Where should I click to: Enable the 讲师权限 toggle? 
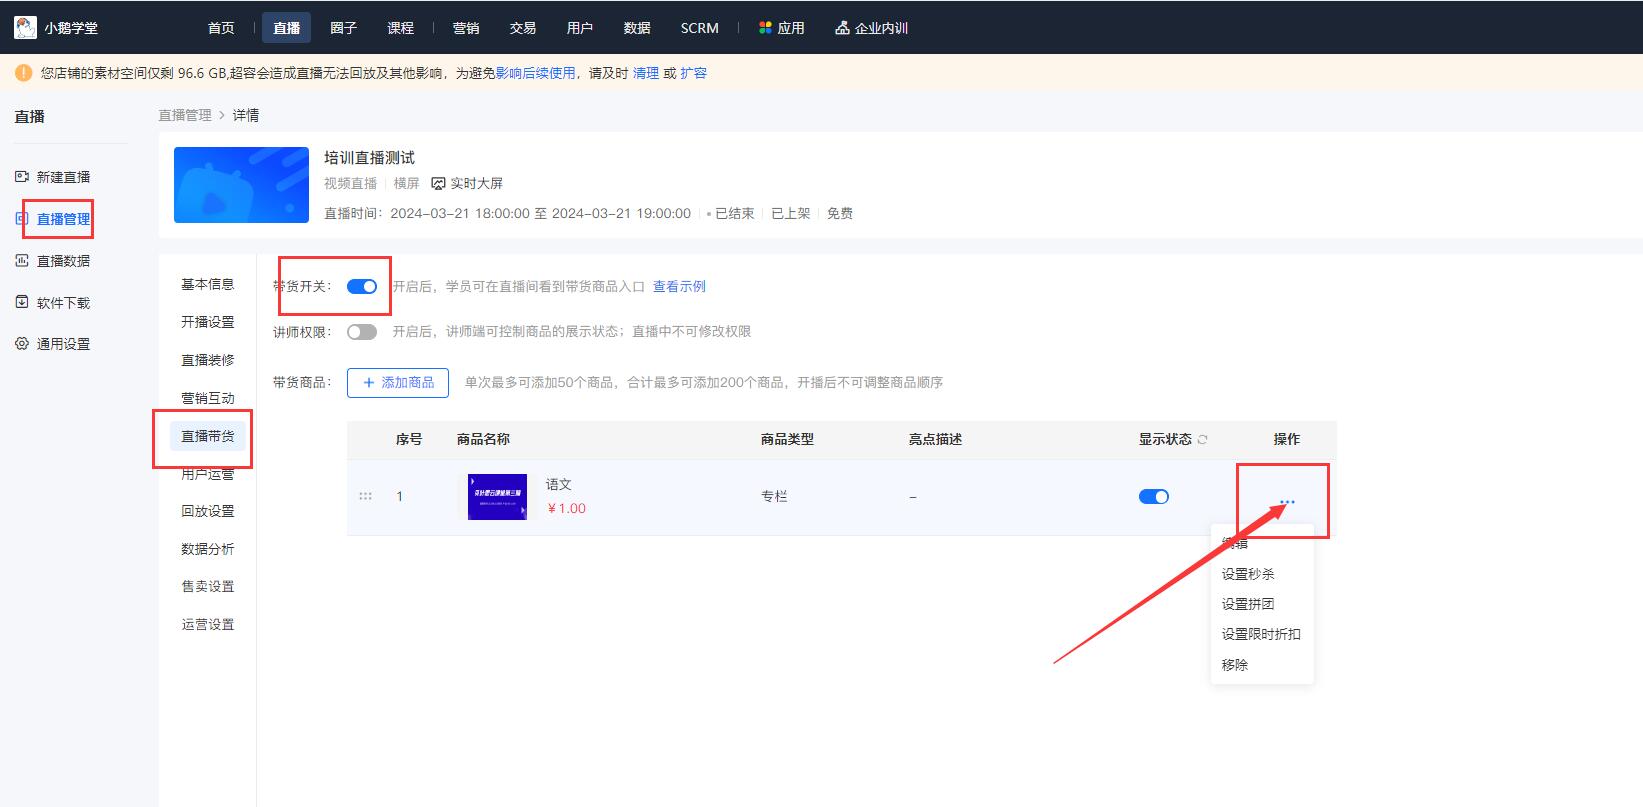(362, 332)
